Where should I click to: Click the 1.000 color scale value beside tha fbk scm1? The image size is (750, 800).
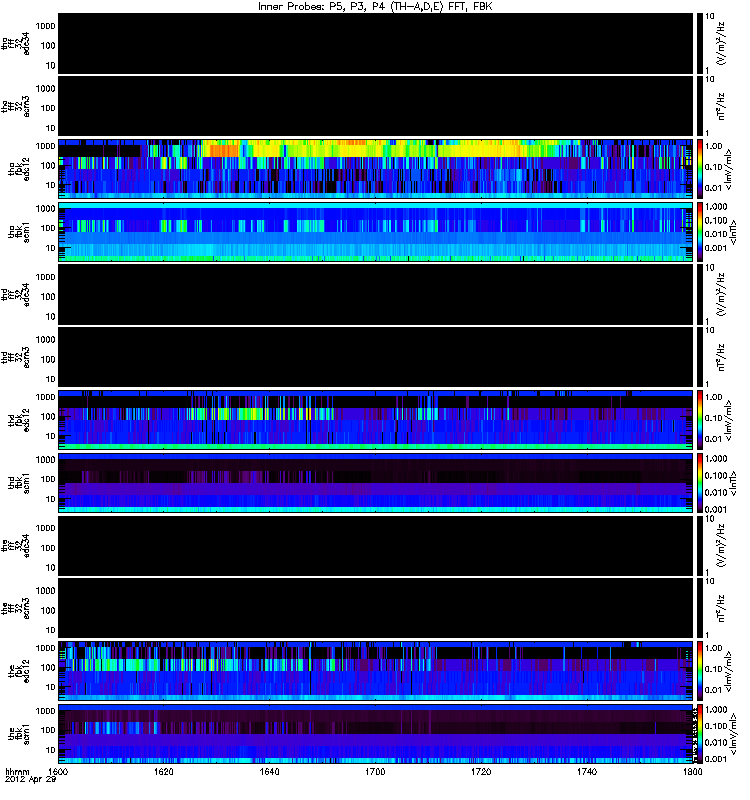tap(716, 207)
